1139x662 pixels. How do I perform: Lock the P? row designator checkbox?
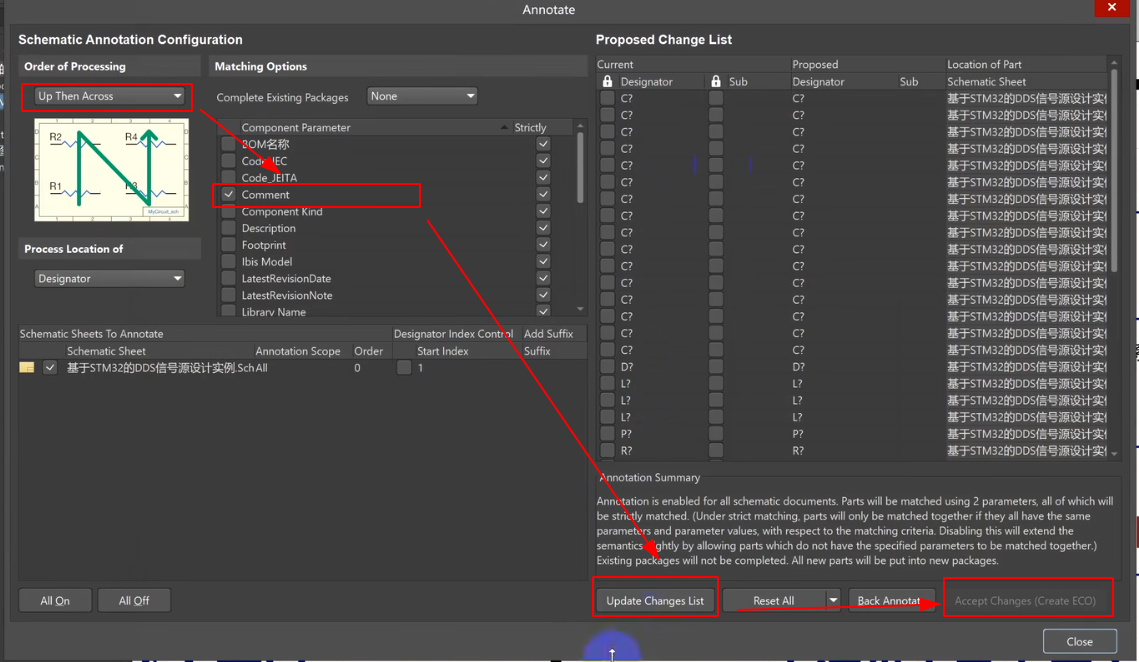607,434
